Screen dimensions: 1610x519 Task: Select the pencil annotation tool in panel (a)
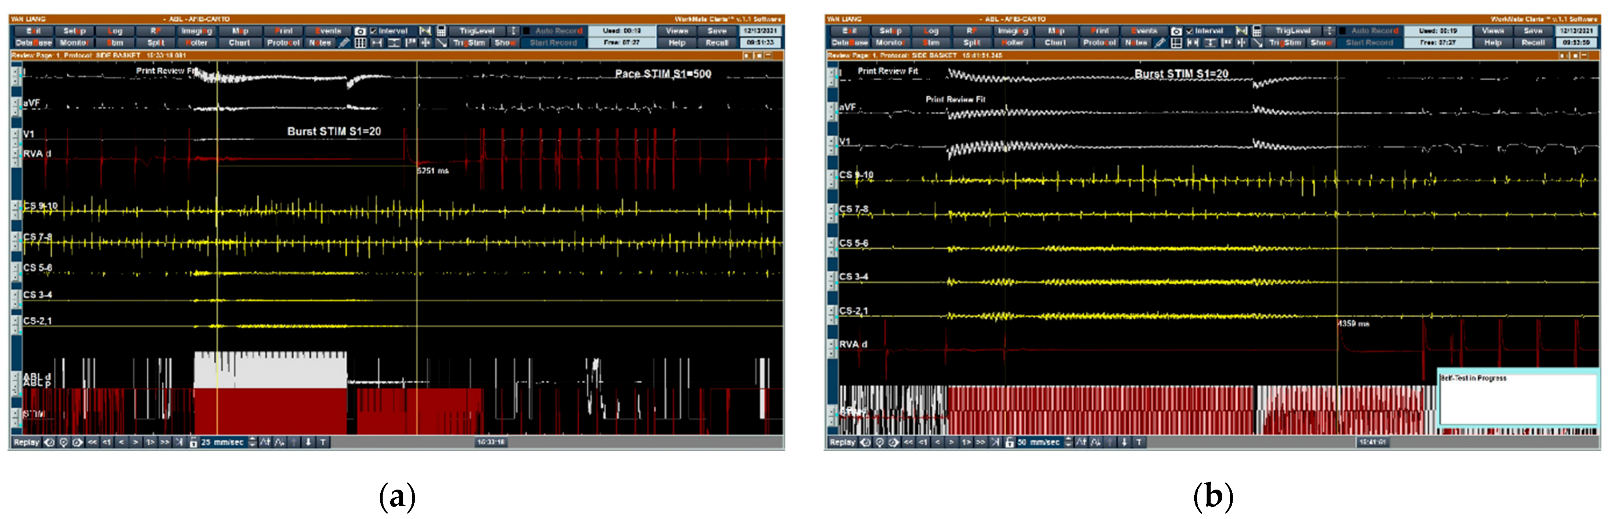click(345, 43)
